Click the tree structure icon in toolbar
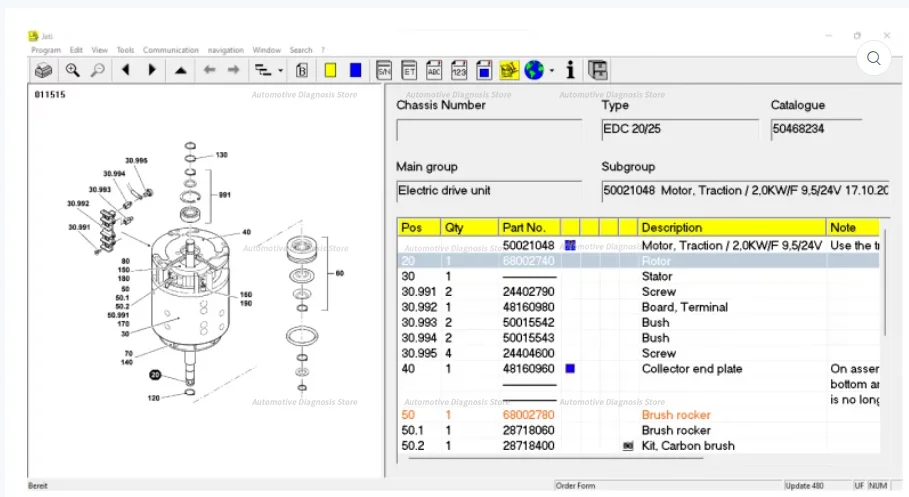Image resolution: width=909 pixels, height=497 pixels. coord(264,71)
